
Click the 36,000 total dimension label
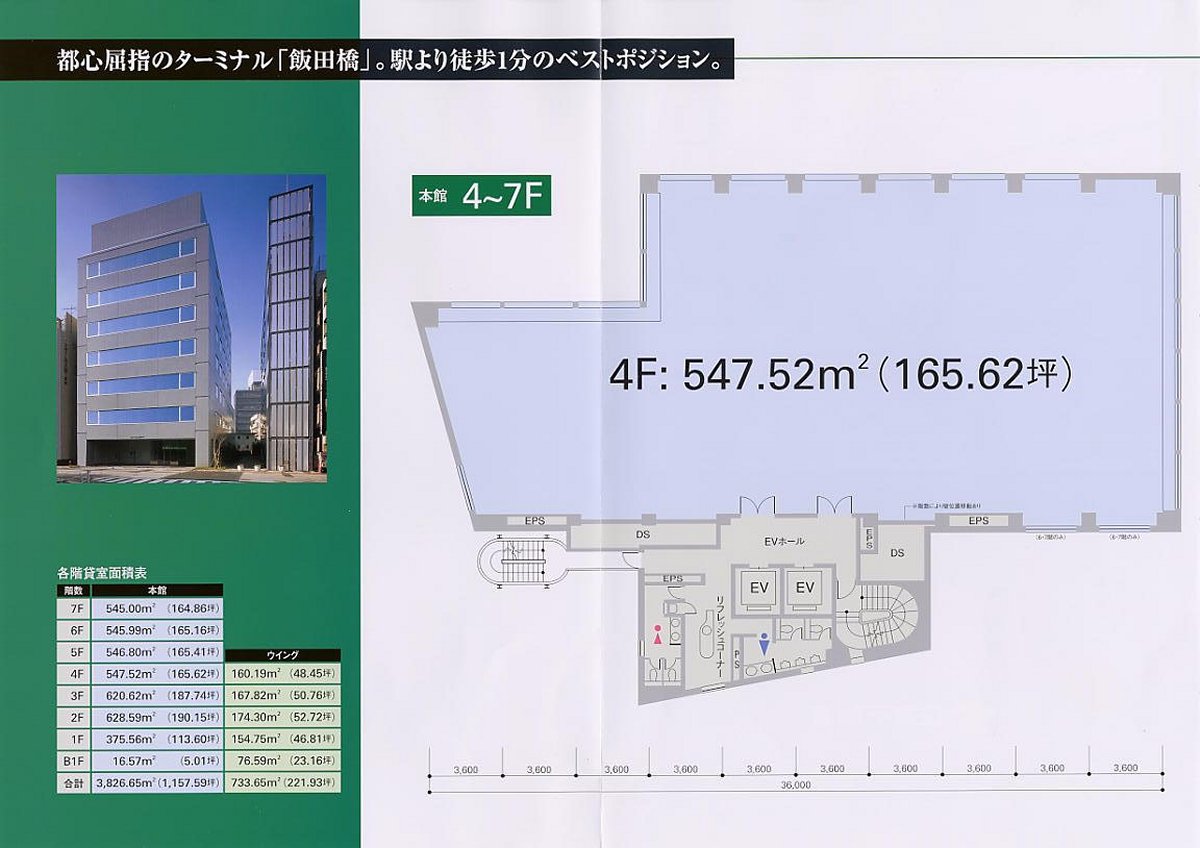coord(795,786)
